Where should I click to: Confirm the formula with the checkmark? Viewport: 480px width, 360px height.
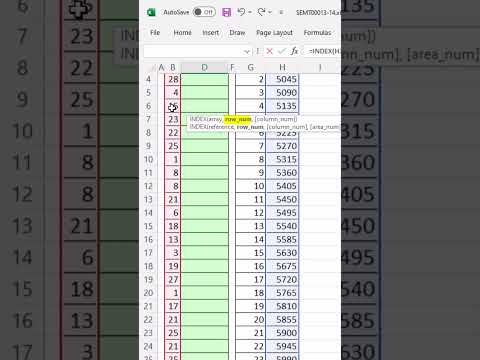click(282, 51)
